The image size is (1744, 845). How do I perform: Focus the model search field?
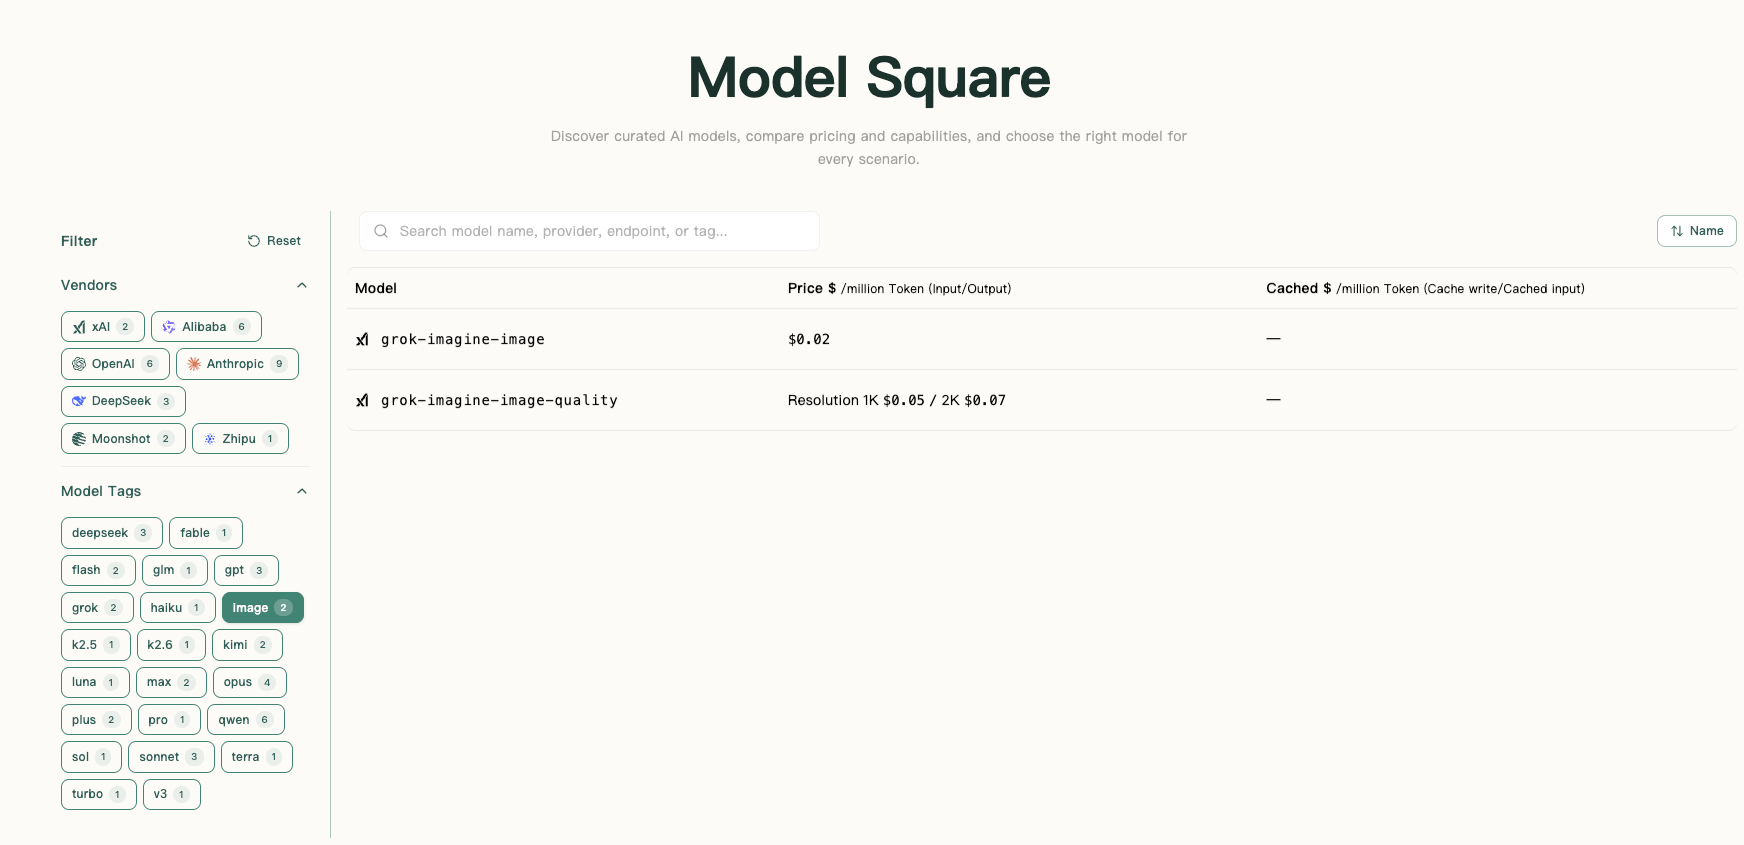pos(589,231)
